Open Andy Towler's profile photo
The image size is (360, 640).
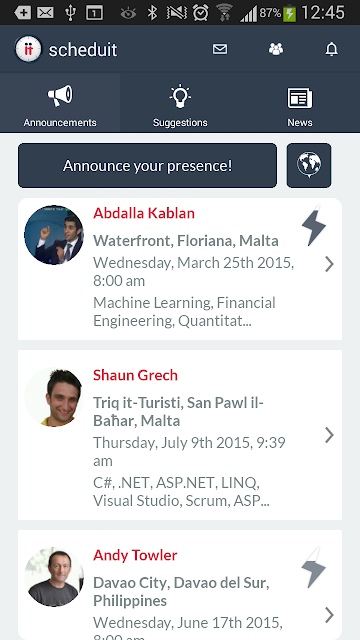point(54,577)
